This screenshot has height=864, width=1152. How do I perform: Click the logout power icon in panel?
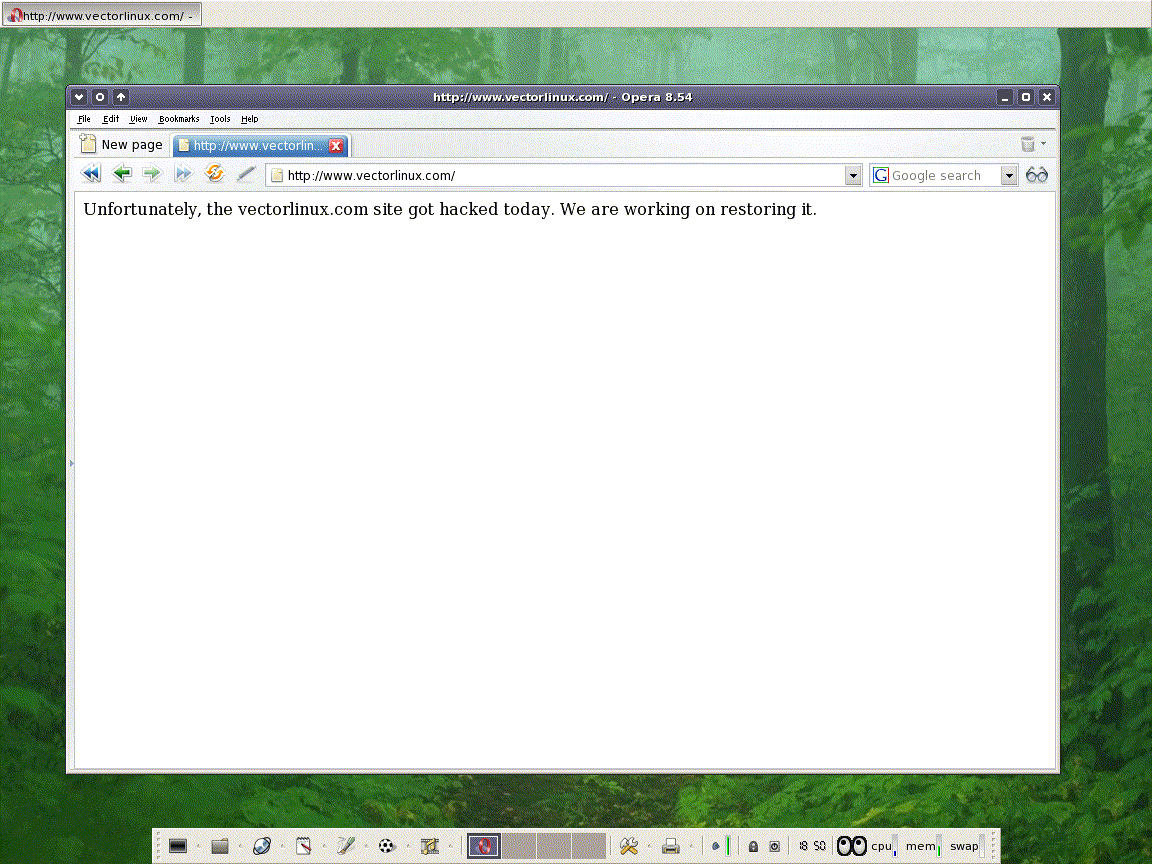pos(774,846)
